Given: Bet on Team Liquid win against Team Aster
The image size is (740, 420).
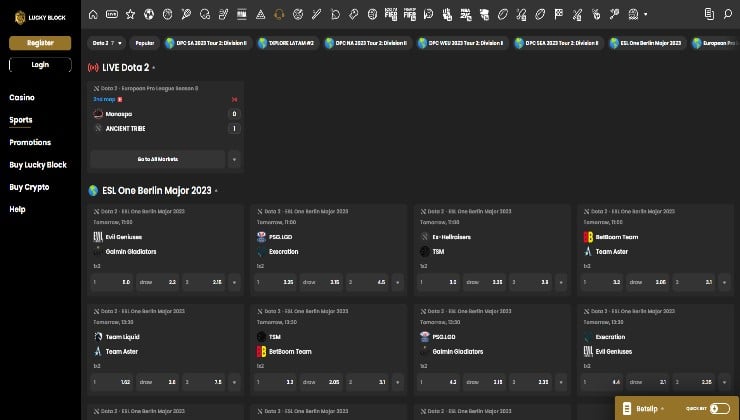Looking at the screenshot, I should pyautogui.click(x=112, y=382).
